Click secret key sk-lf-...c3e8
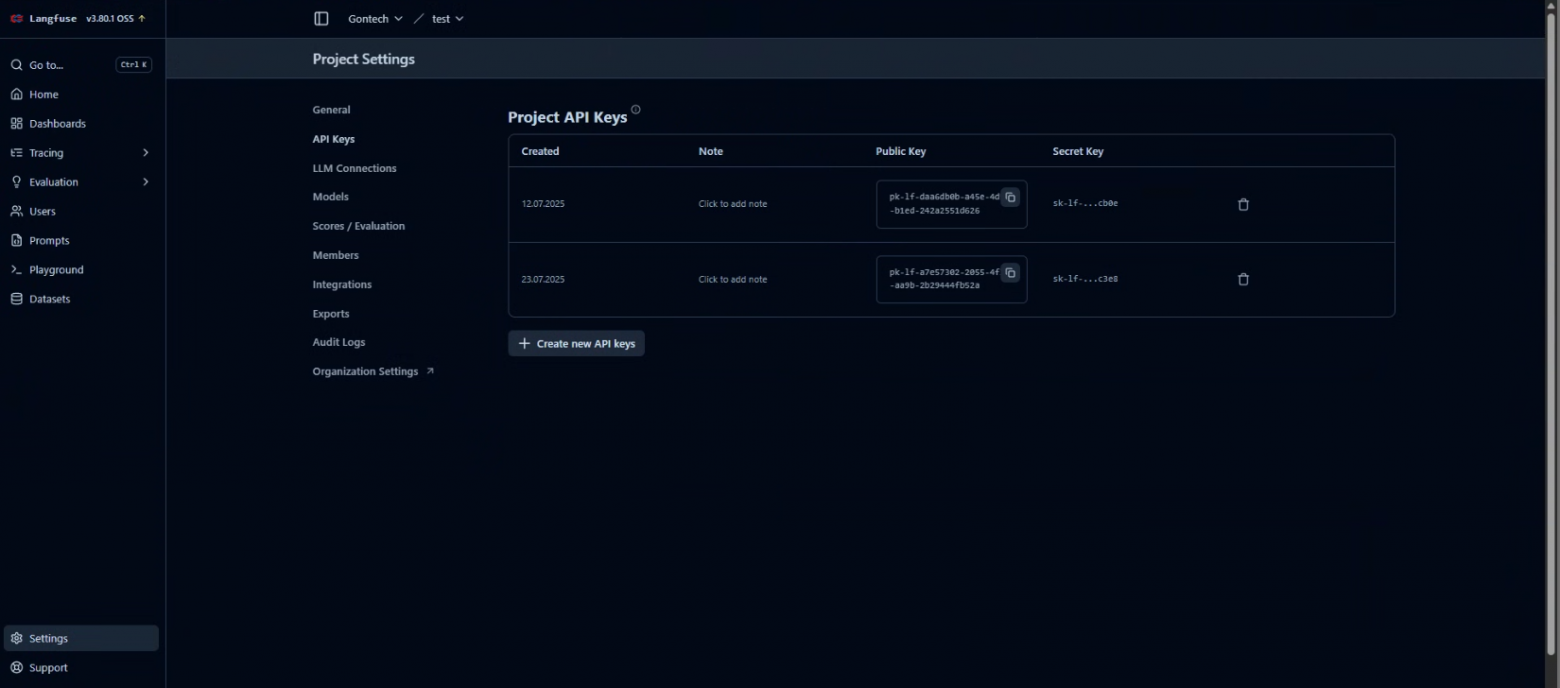1560x688 pixels. 1085,279
